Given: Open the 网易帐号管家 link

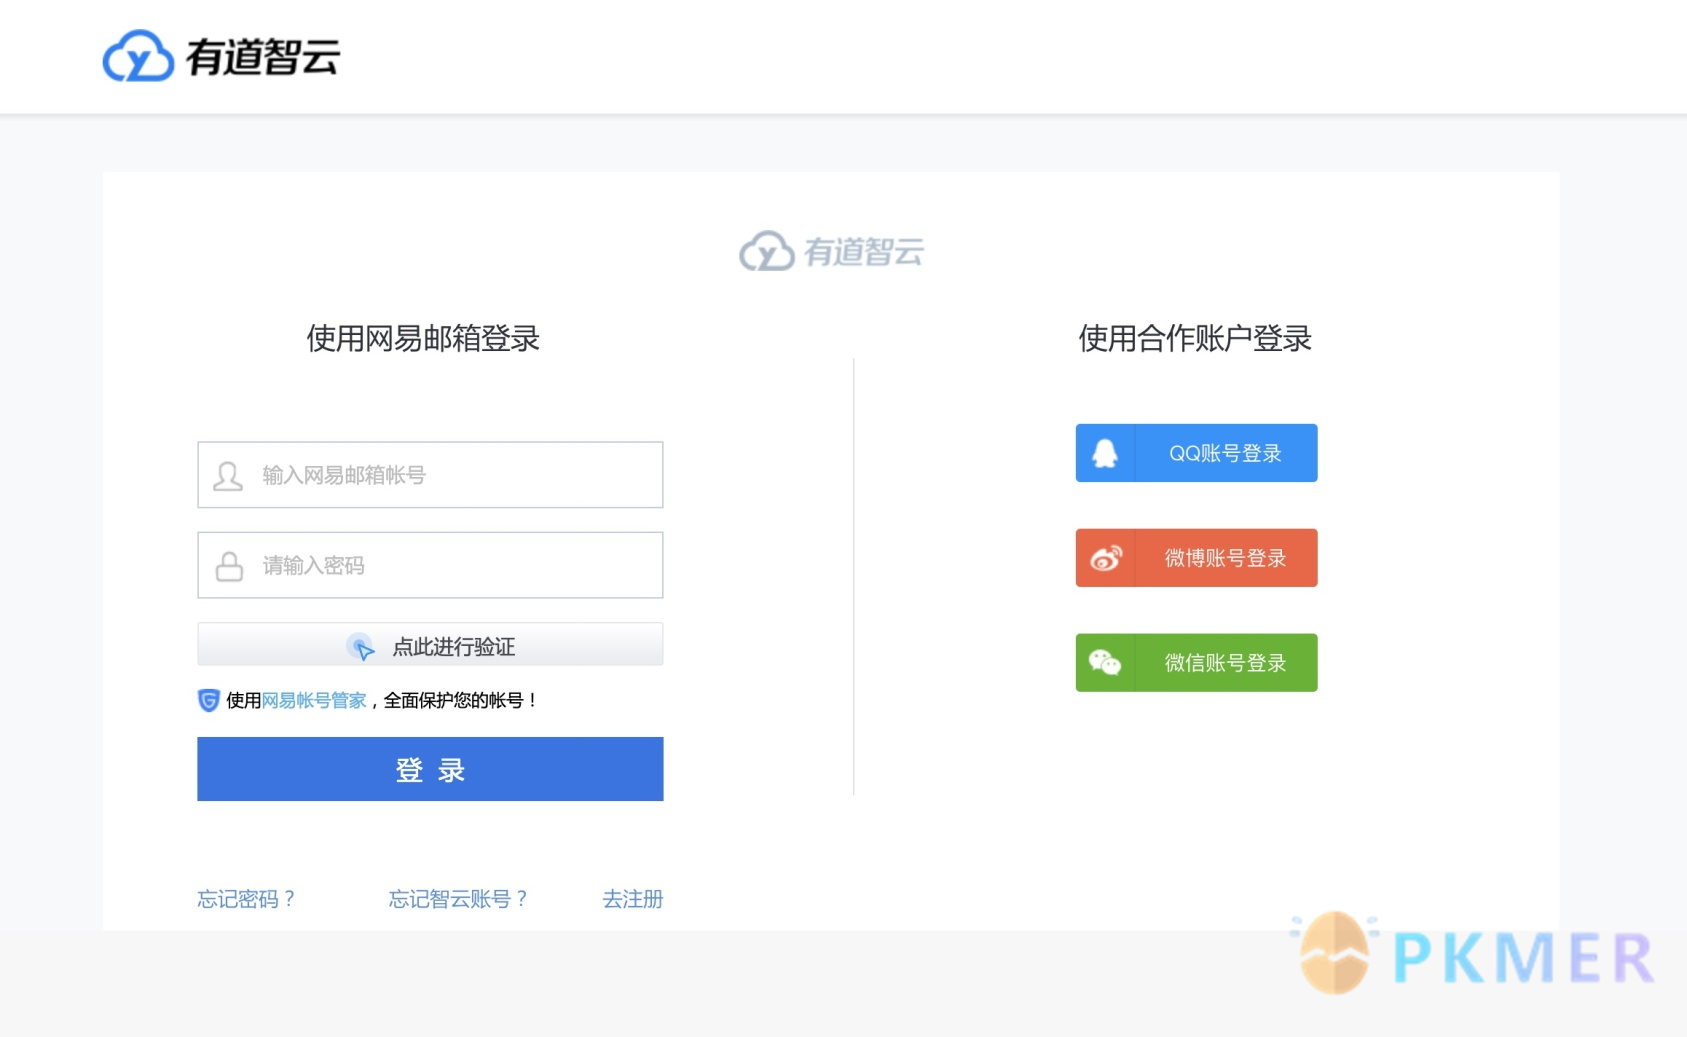Looking at the screenshot, I should 314,700.
